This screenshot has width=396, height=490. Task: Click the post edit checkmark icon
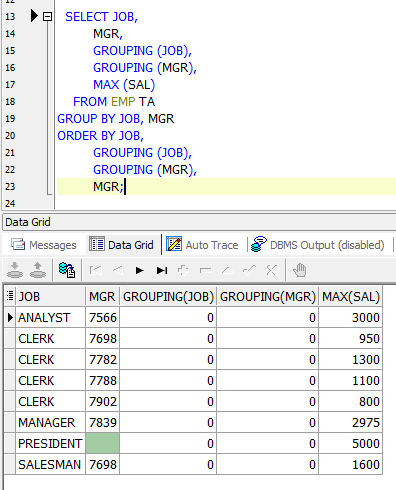coord(250,270)
